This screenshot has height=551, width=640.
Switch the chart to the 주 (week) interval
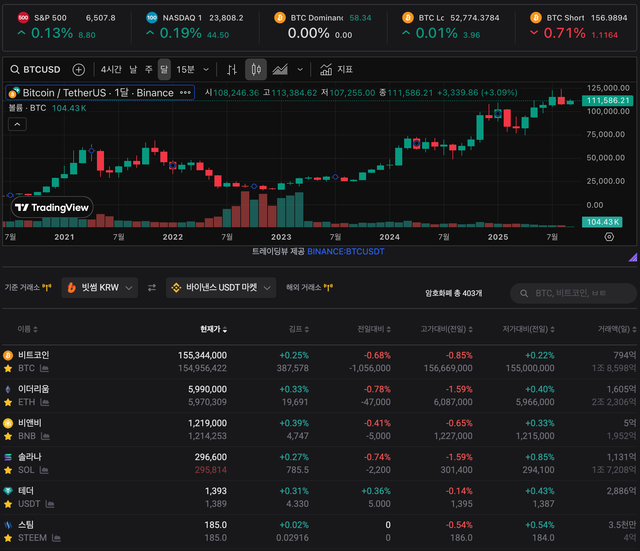tap(149, 69)
